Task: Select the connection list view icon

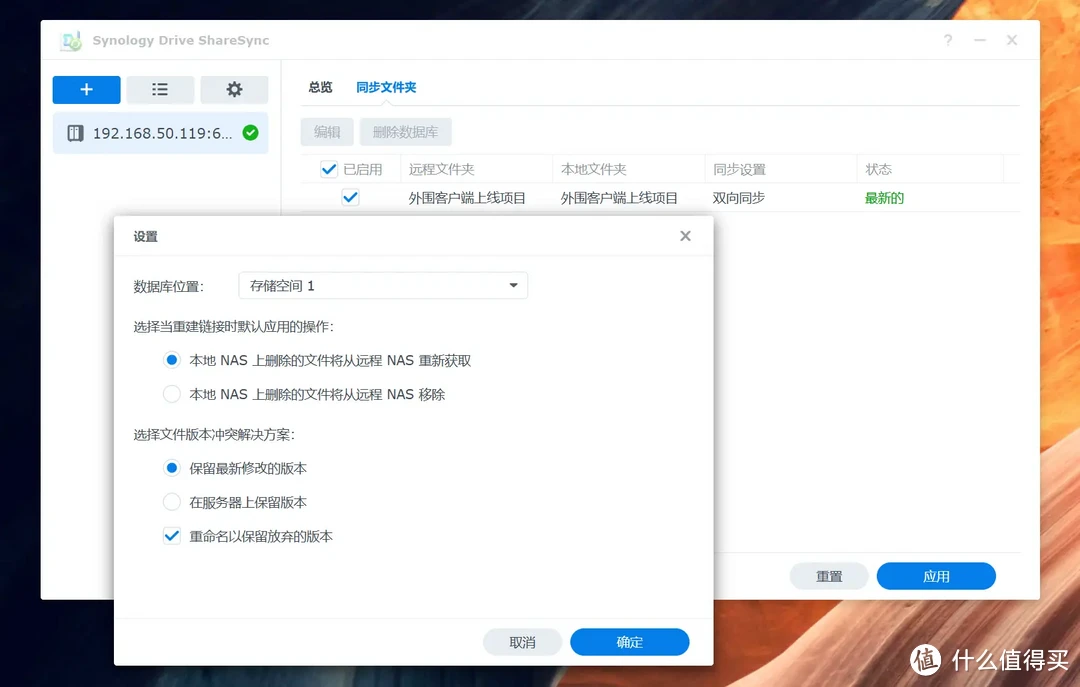Action: (x=160, y=90)
